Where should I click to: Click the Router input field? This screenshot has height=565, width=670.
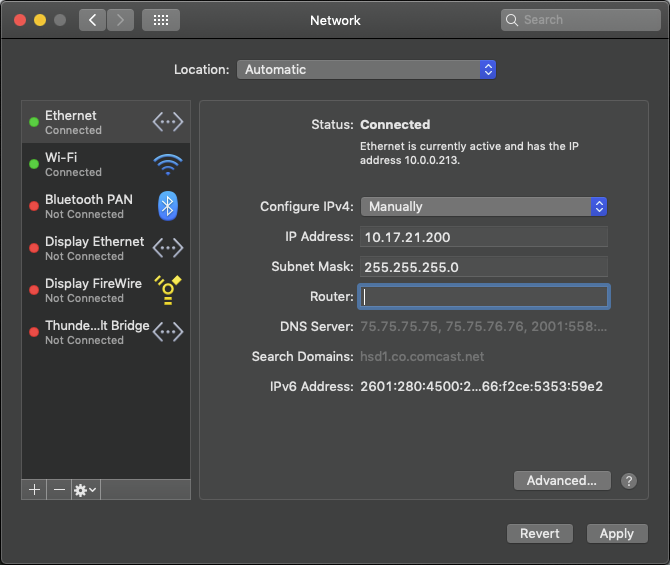coord(484,297)
